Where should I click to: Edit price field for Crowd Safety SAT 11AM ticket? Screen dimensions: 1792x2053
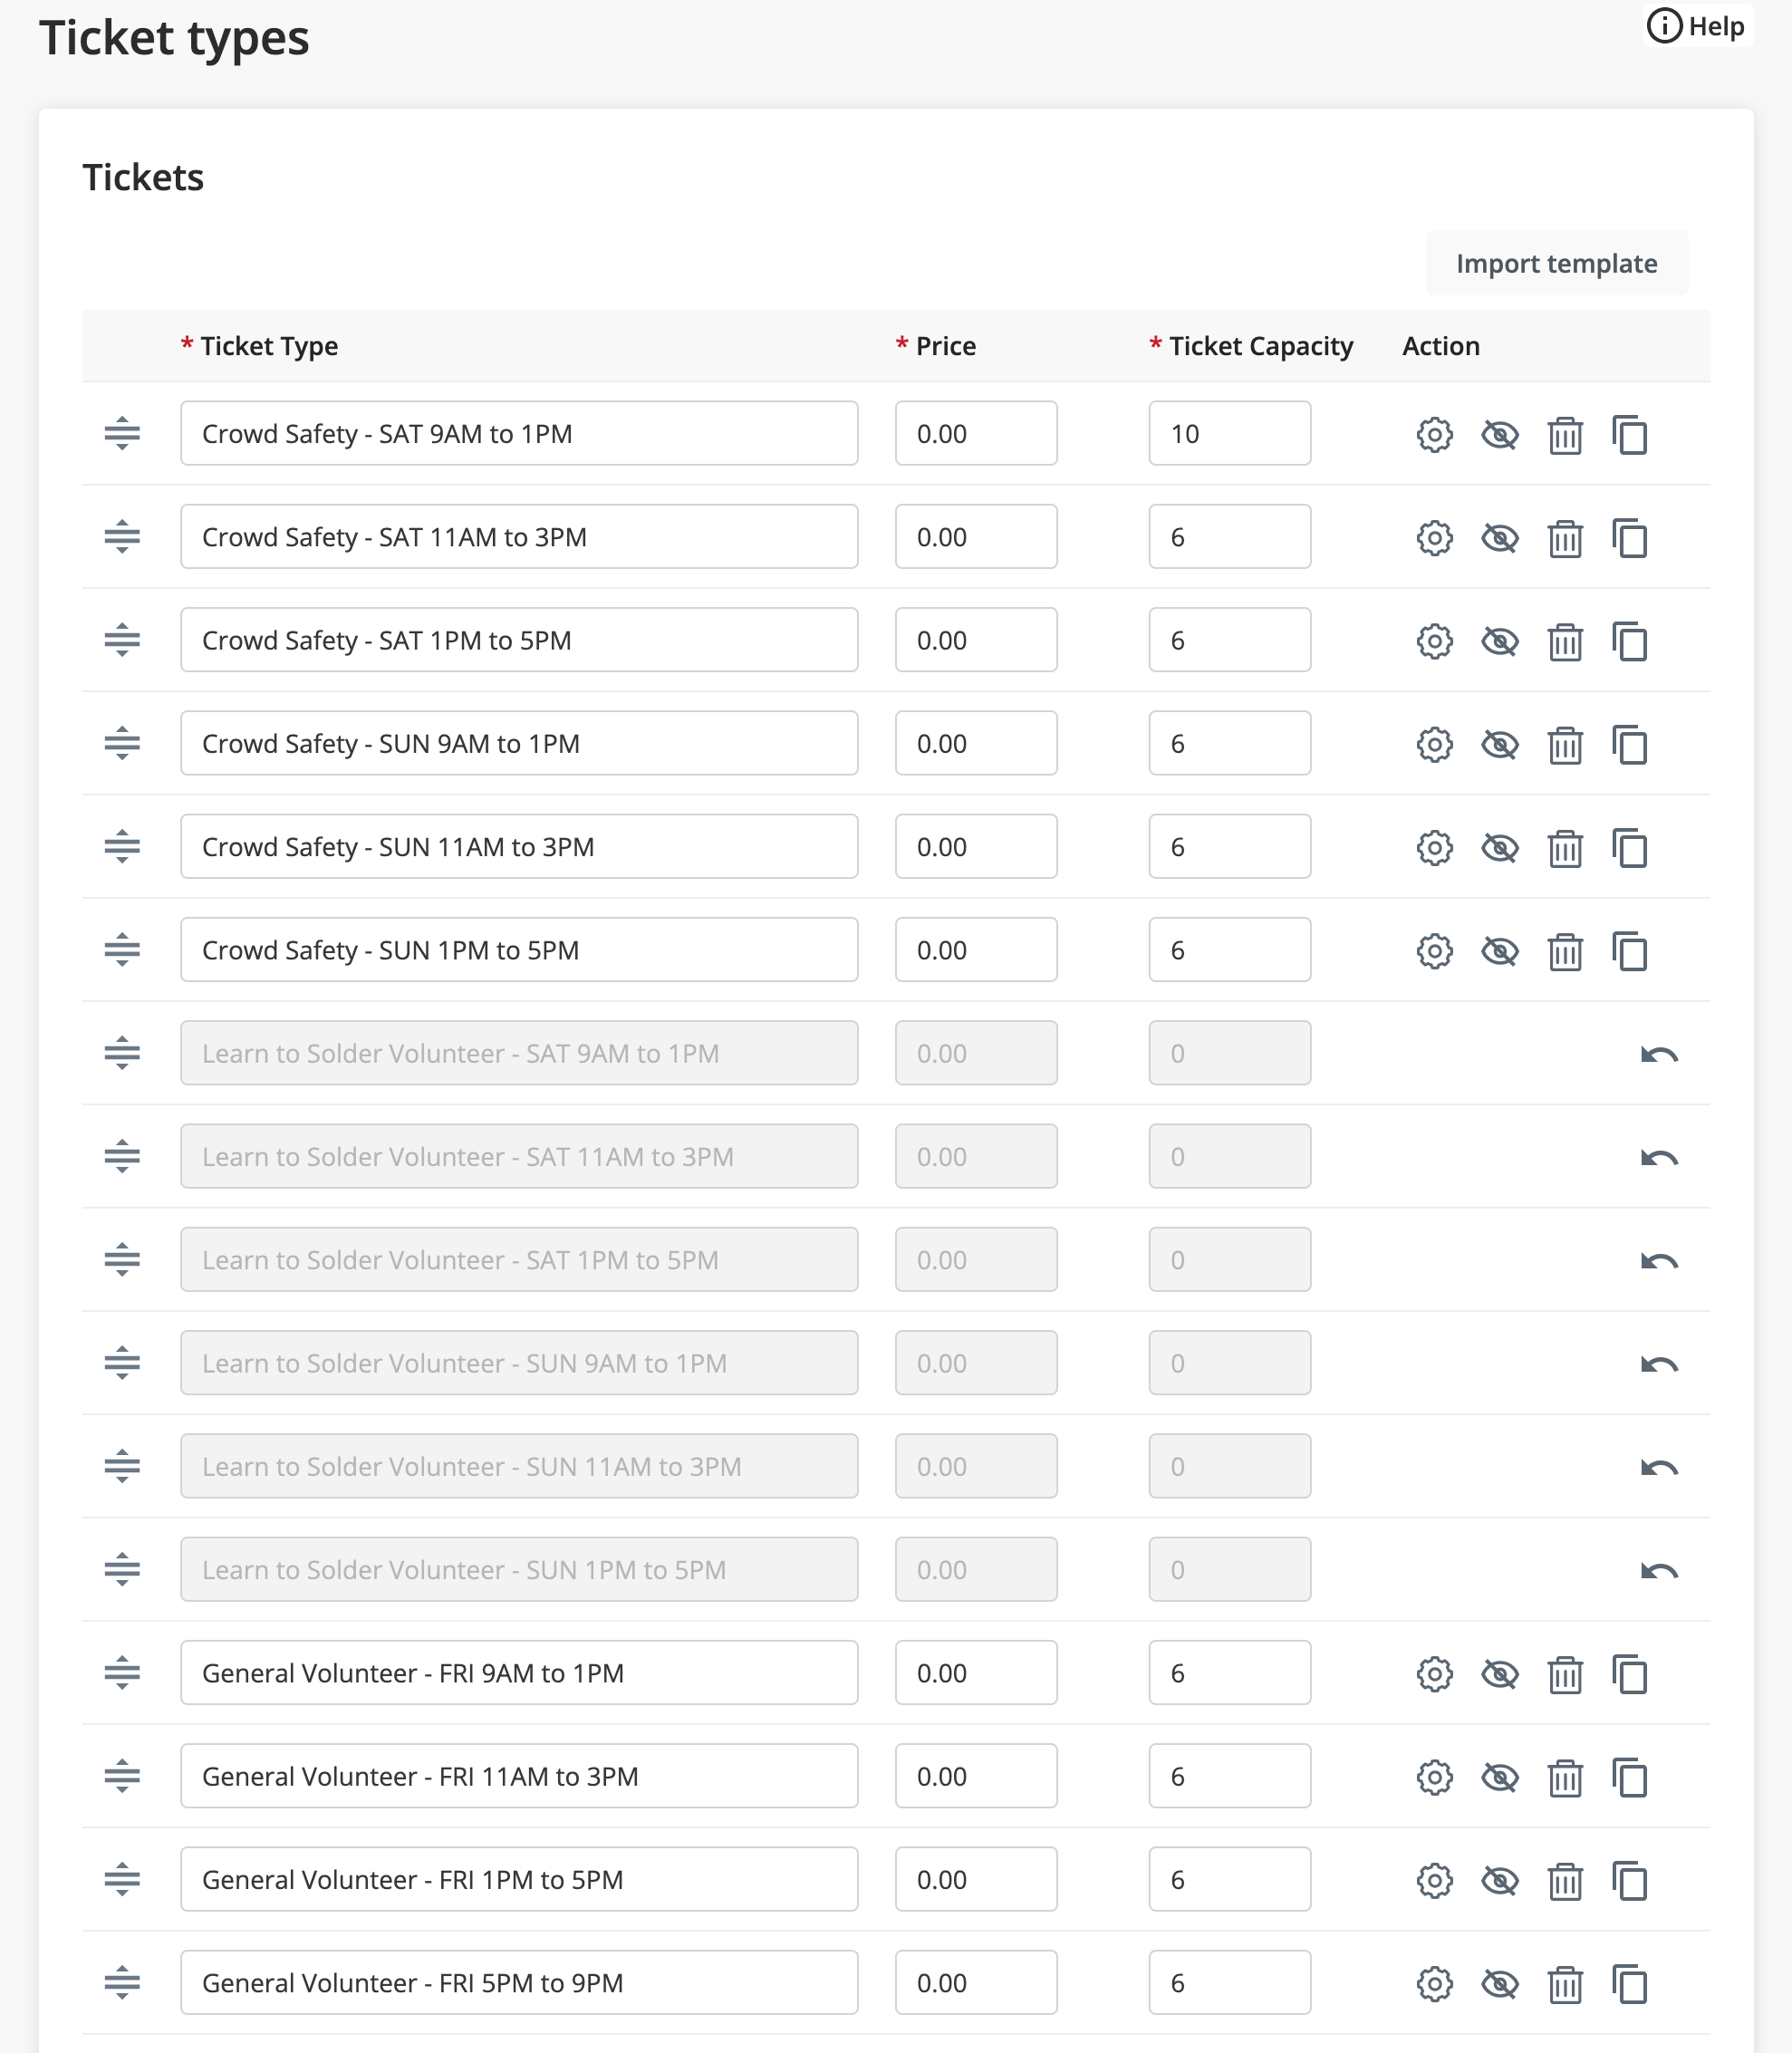pos(976,537)
